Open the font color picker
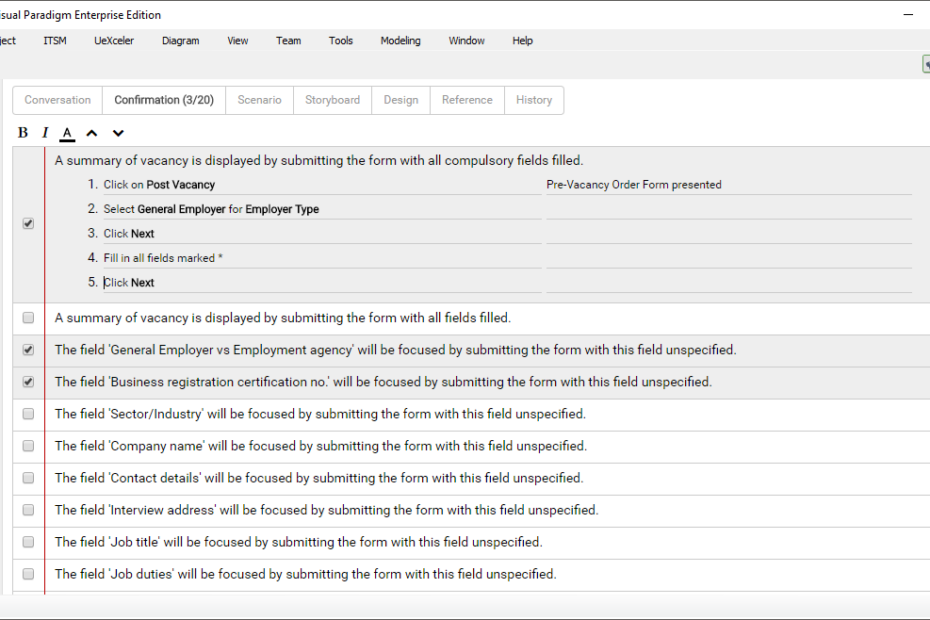This screenshot has height=620, width=930. pyautogui.click(x=67, y=133)
